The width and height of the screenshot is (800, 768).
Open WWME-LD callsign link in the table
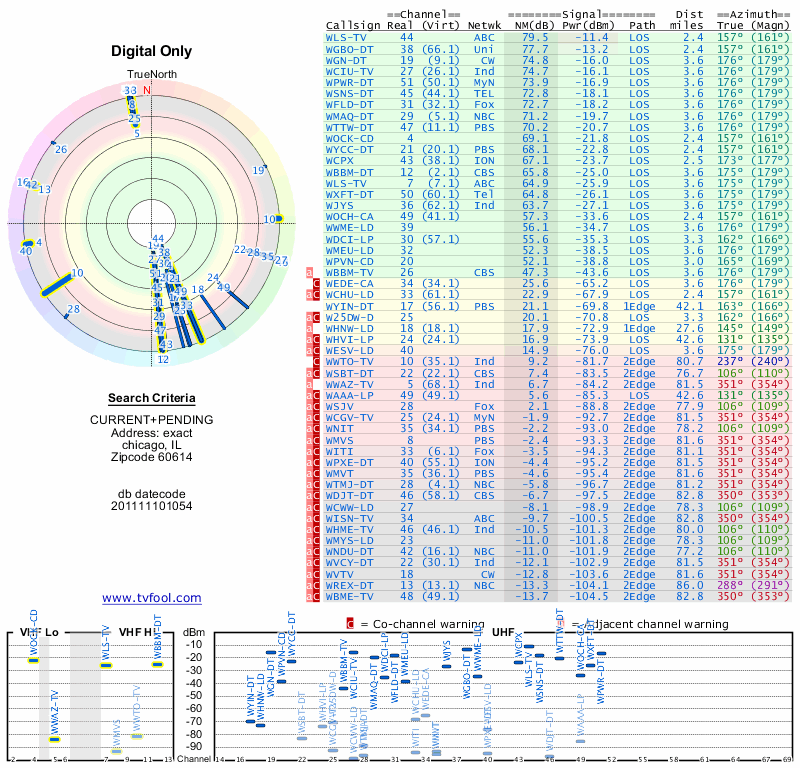coord(349,228)
